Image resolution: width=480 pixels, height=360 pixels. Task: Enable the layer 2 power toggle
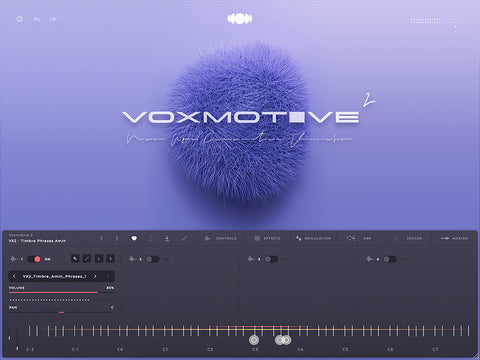(x=152, y=259)
